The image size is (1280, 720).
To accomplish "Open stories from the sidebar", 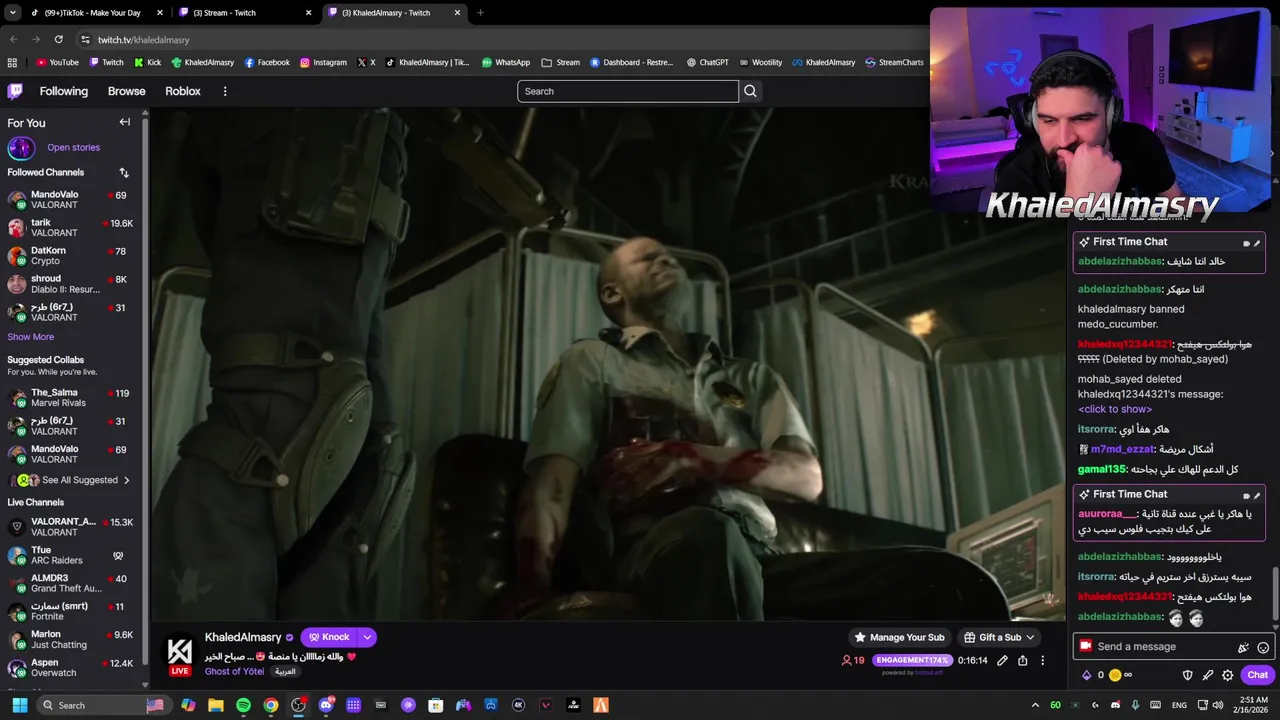I will coord(73,148).
